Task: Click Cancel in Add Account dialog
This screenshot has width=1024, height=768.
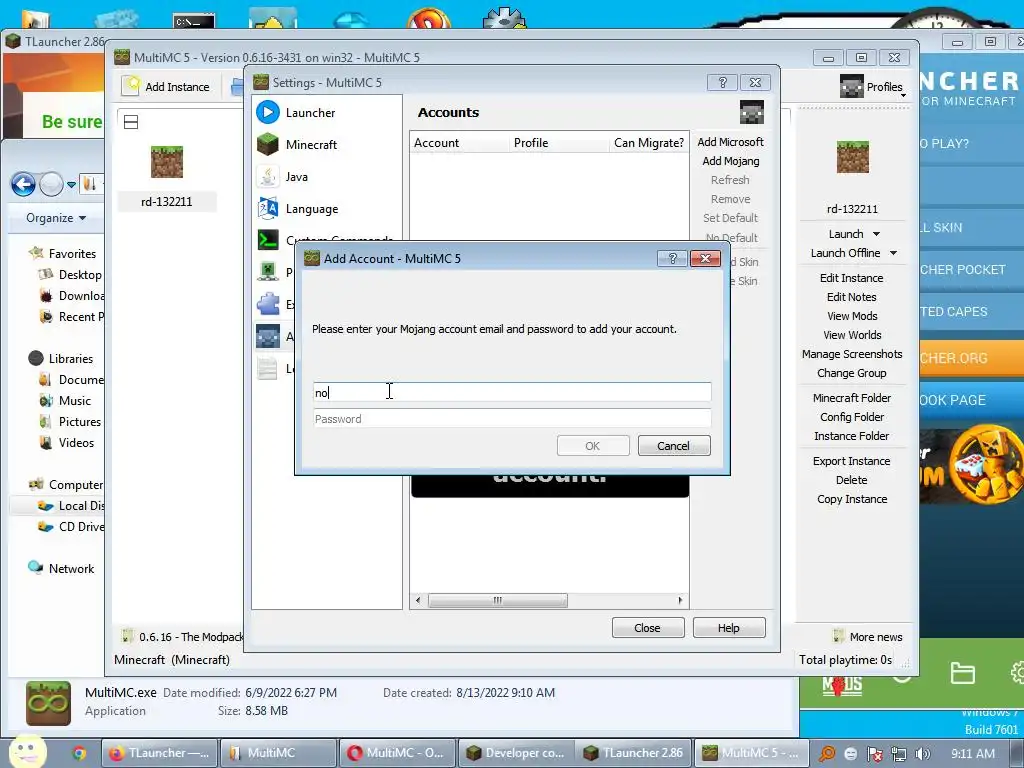Action: click(674, 445)
